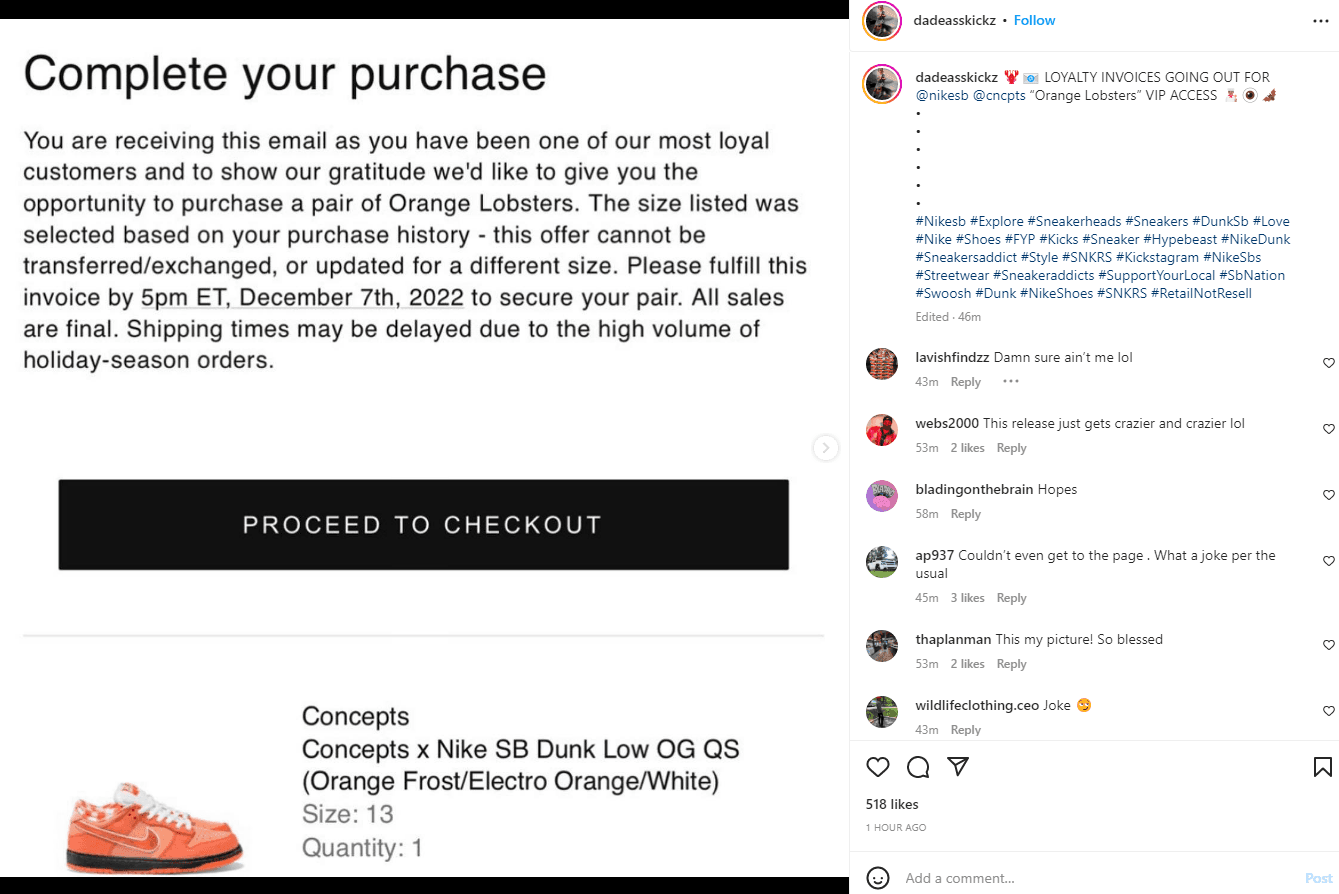
Task: Open dadeasskickz profile picture in header
Action: tap(881, 20)
